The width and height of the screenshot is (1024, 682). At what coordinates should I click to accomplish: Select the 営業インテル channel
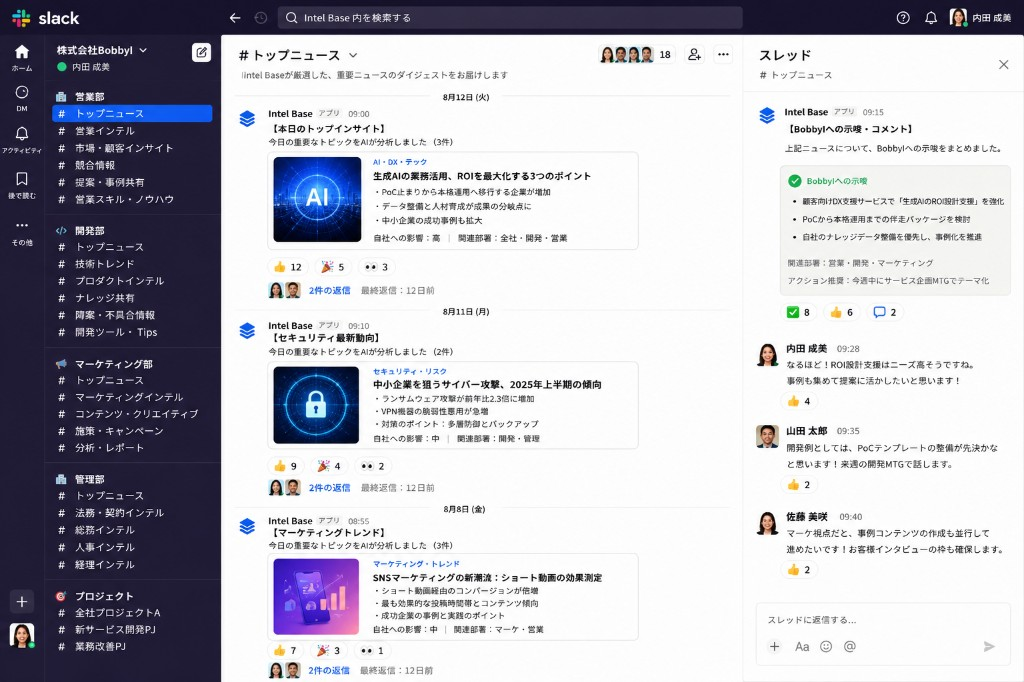click(132, 131)
